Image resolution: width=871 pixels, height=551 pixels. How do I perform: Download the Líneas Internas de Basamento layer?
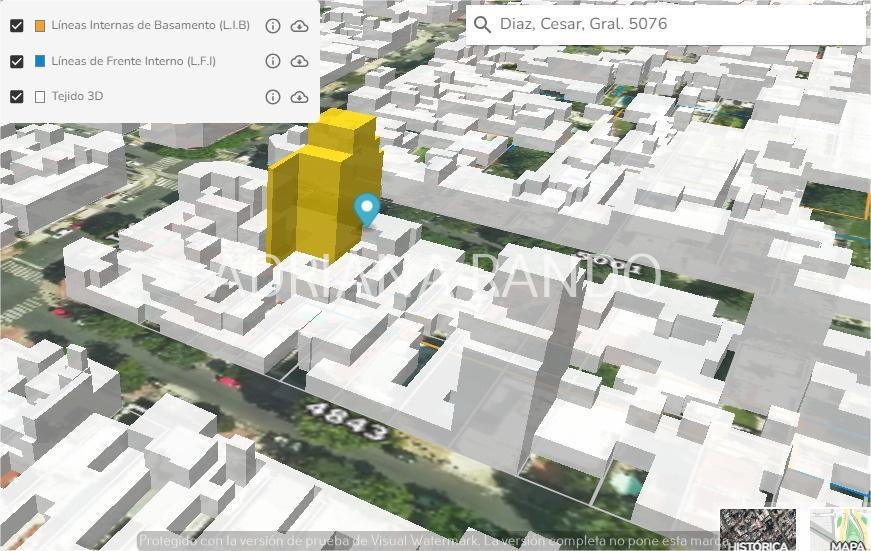tap(299, 26)
